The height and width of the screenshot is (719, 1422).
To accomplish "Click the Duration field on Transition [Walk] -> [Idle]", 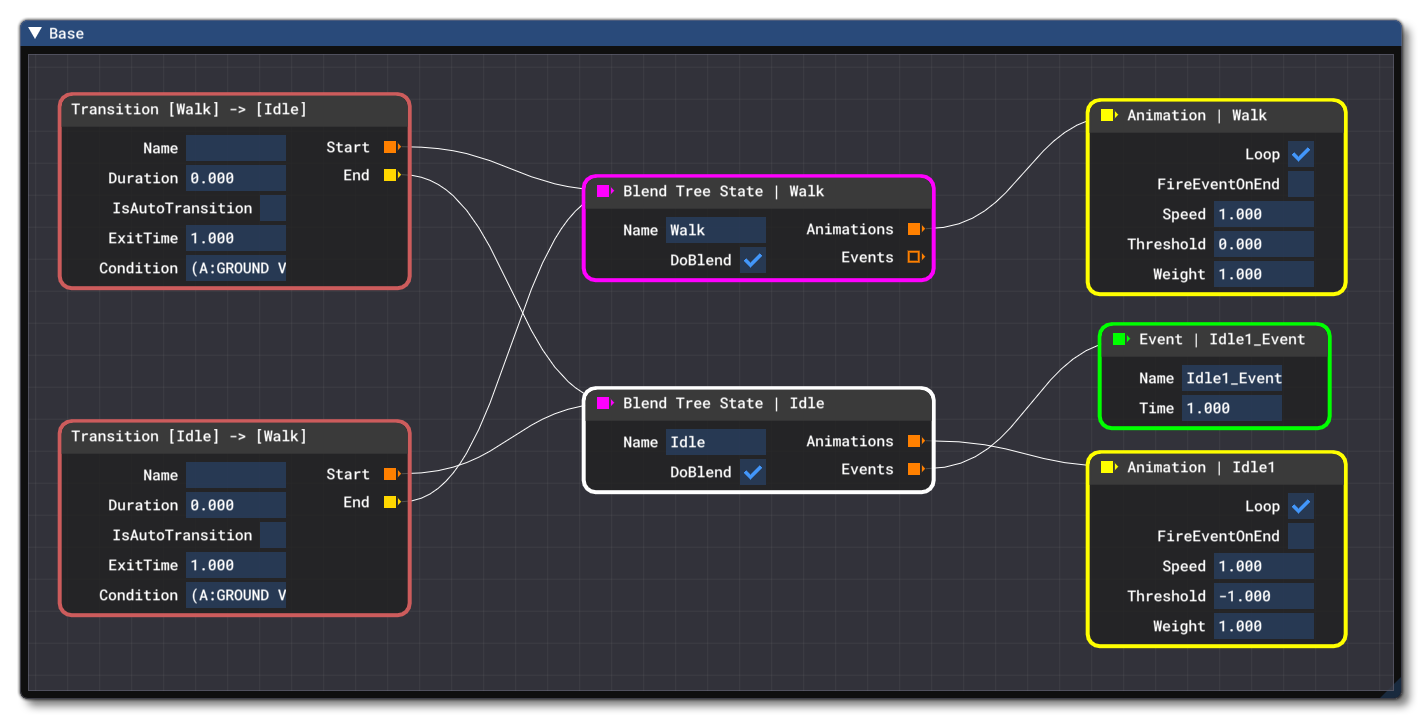I will (x=236, y=177).
